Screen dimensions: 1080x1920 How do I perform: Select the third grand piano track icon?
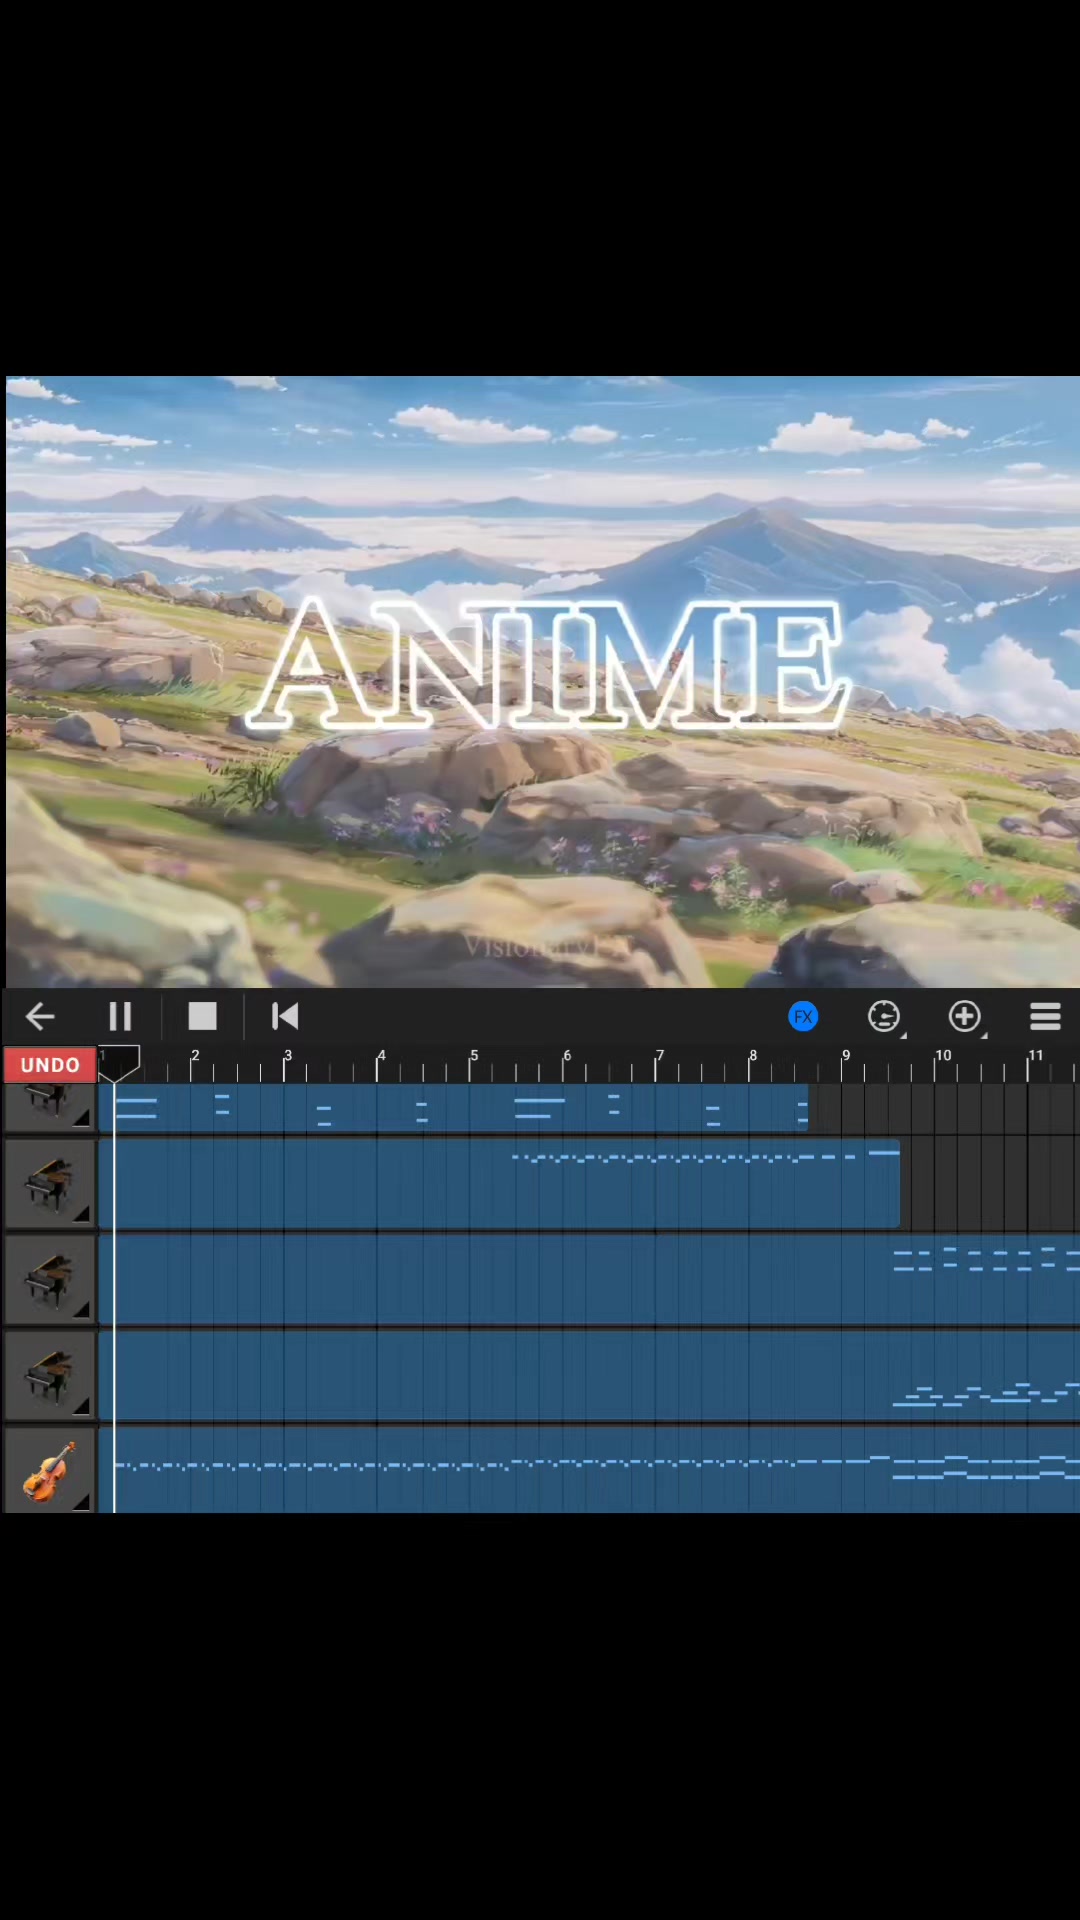(x=50, y=1281)
